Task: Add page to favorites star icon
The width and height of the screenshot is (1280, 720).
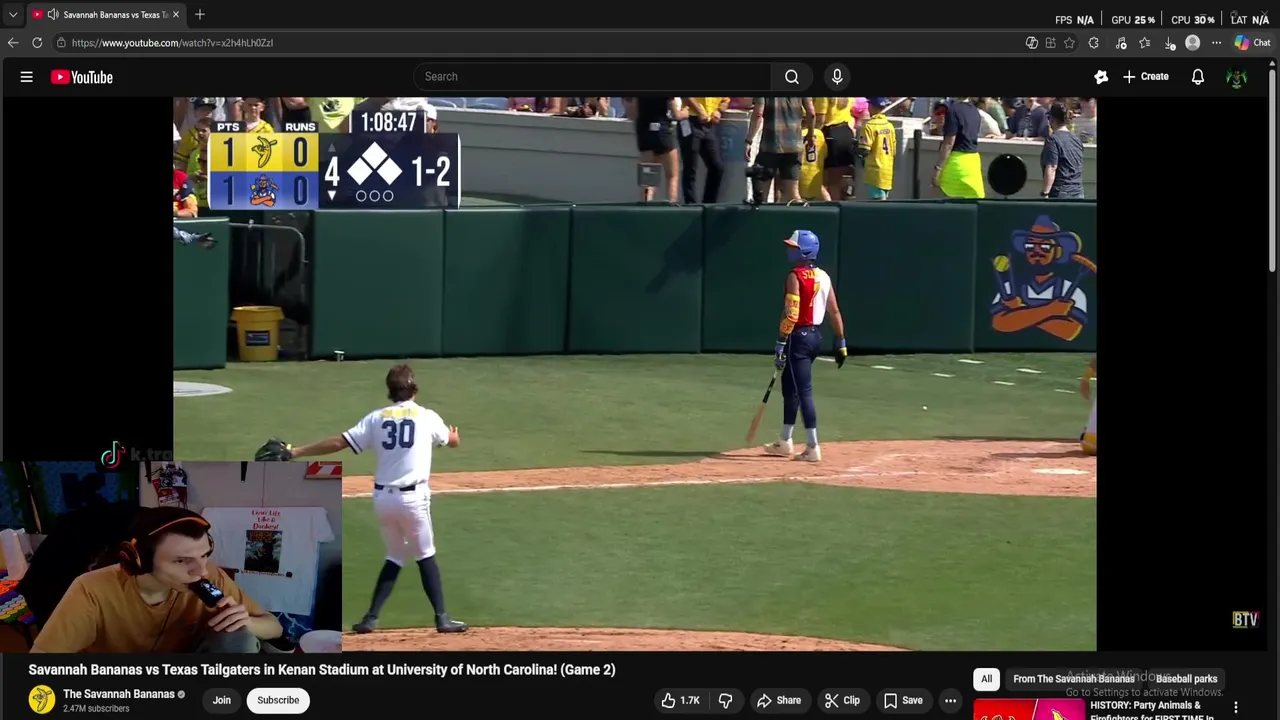Action: coord(1069,43)
